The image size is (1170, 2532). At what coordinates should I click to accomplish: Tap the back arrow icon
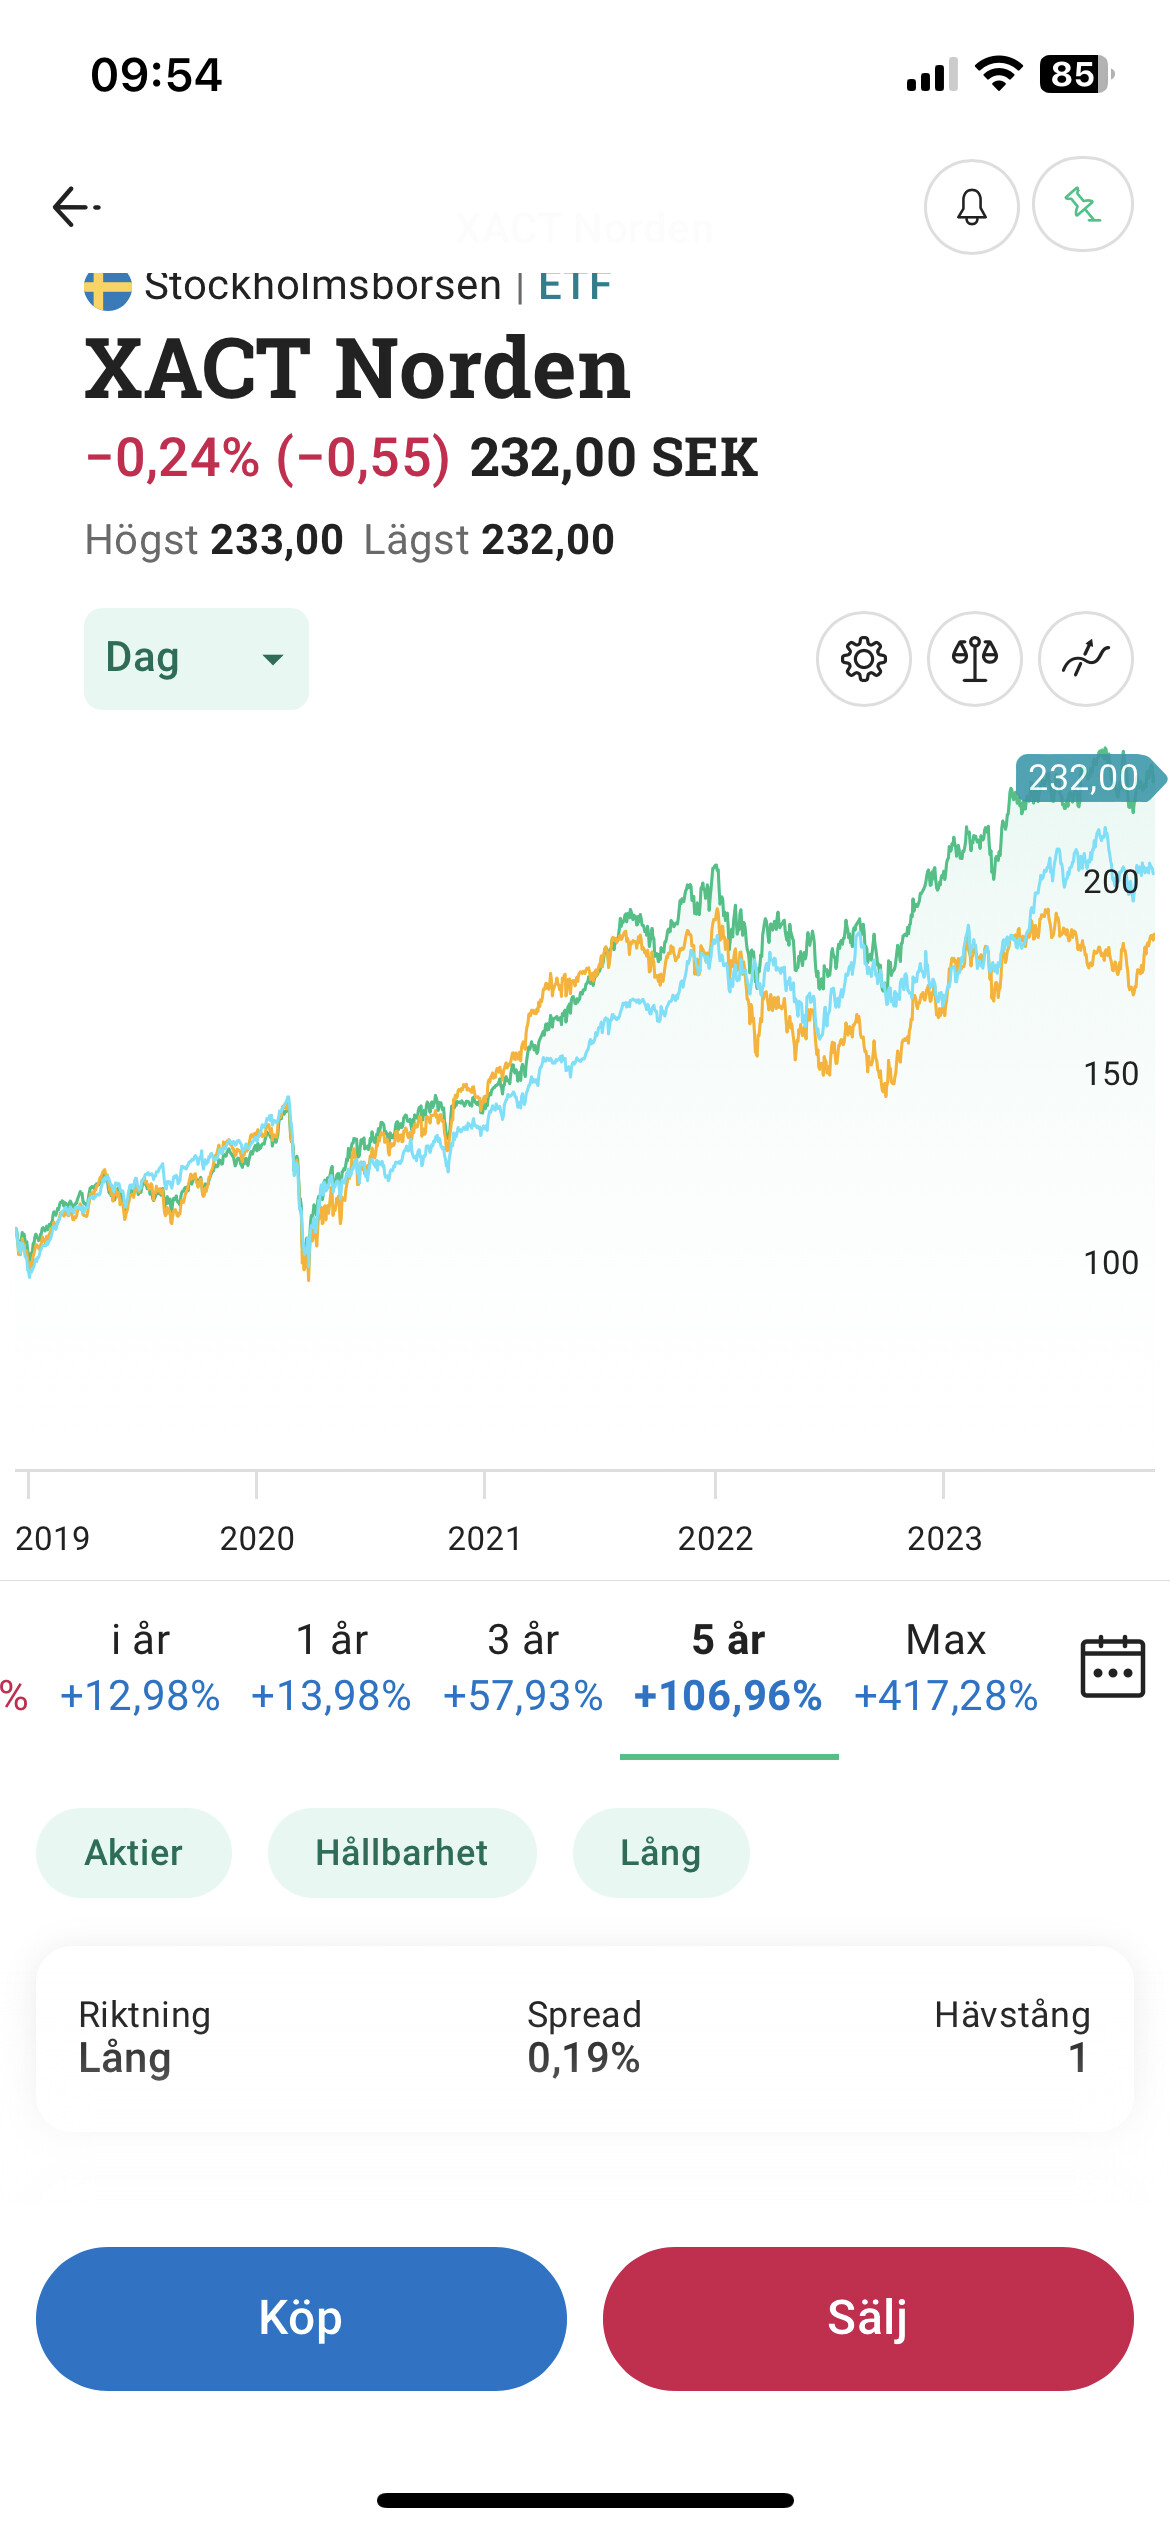point(76,207)
